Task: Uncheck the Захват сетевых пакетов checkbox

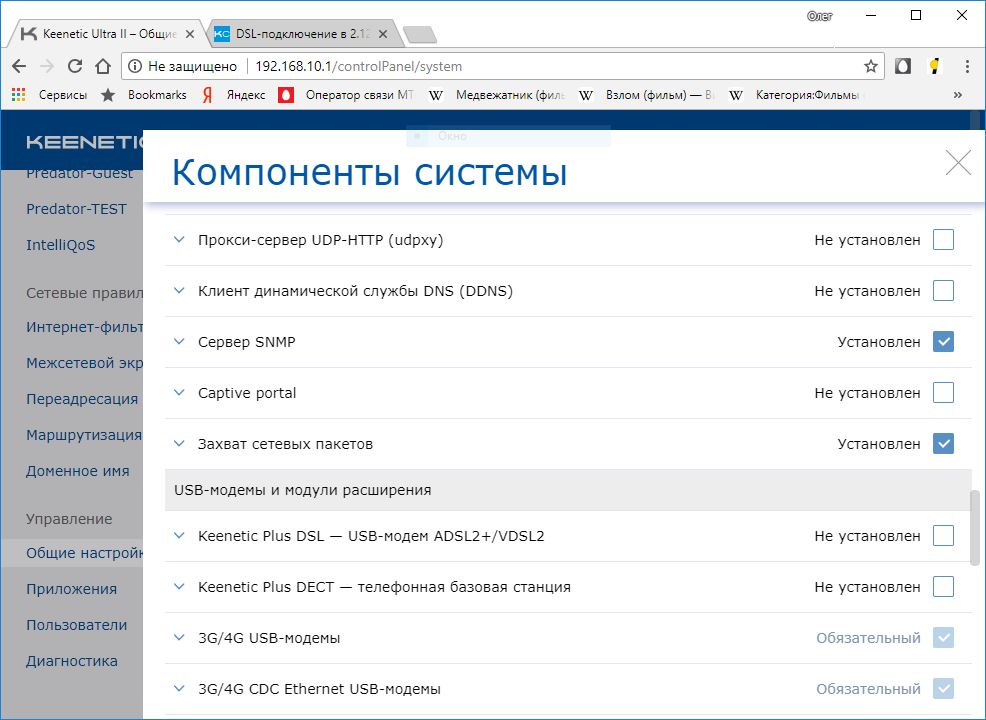Action: pyautogui.click(x=943, y=443)
